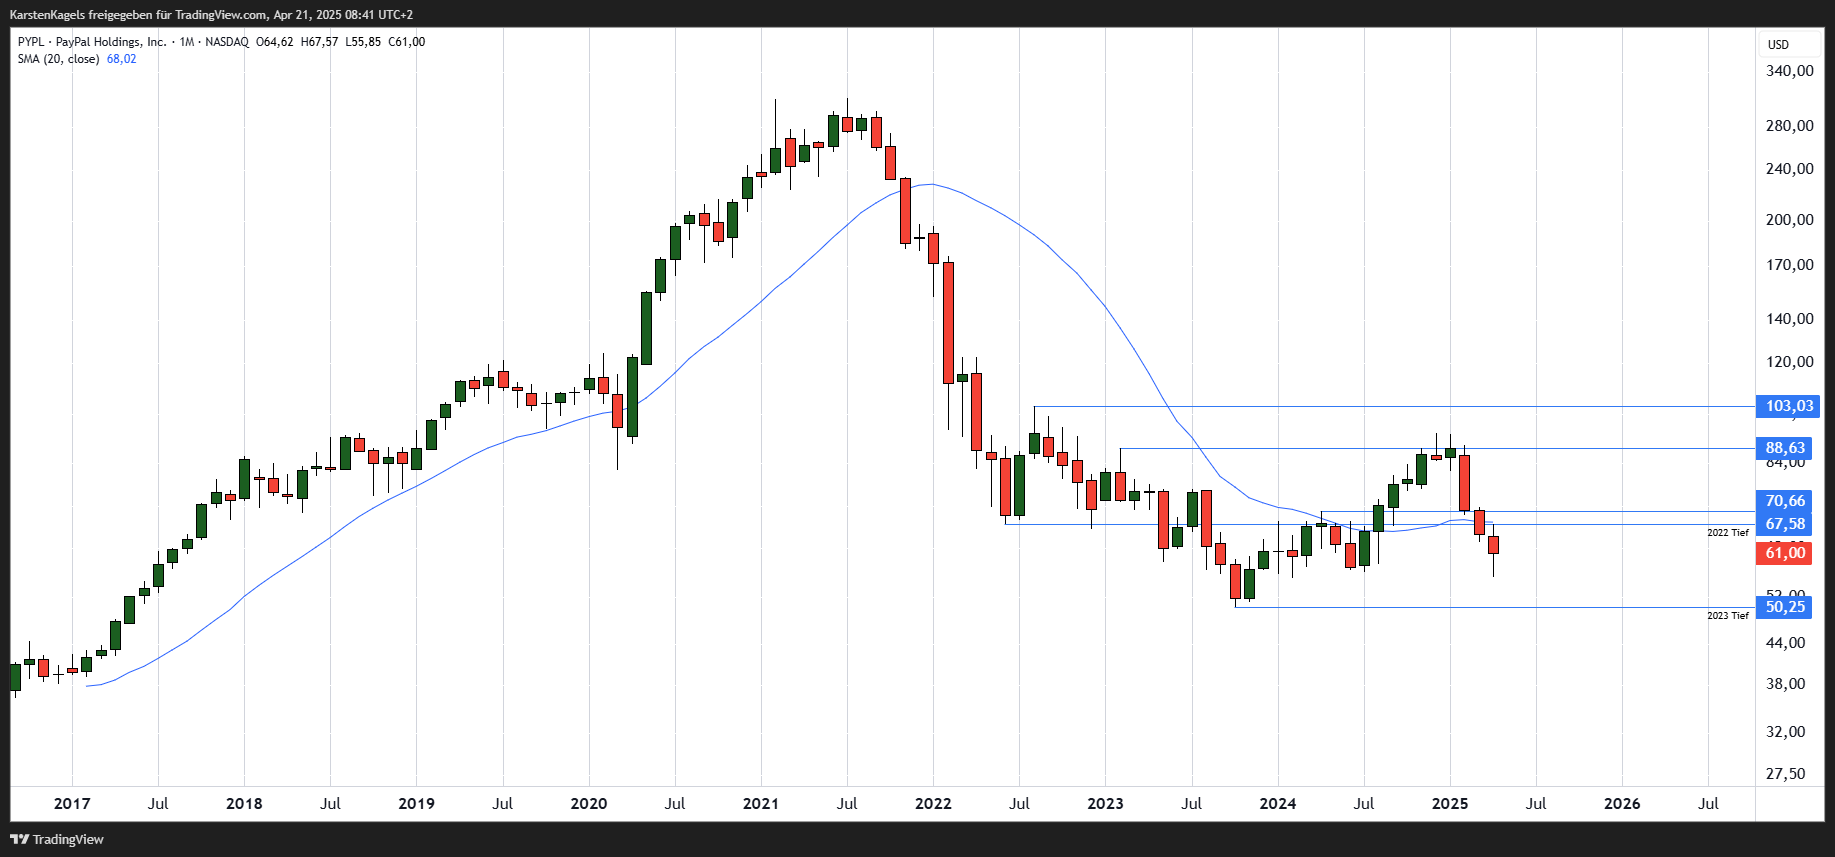1835x857 pixels.
Task: Click the 2017 label on time axis
Action: point(72,803)
